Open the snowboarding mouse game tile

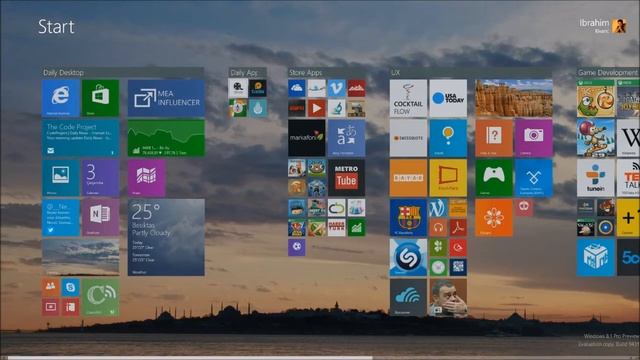coord(596,138)
